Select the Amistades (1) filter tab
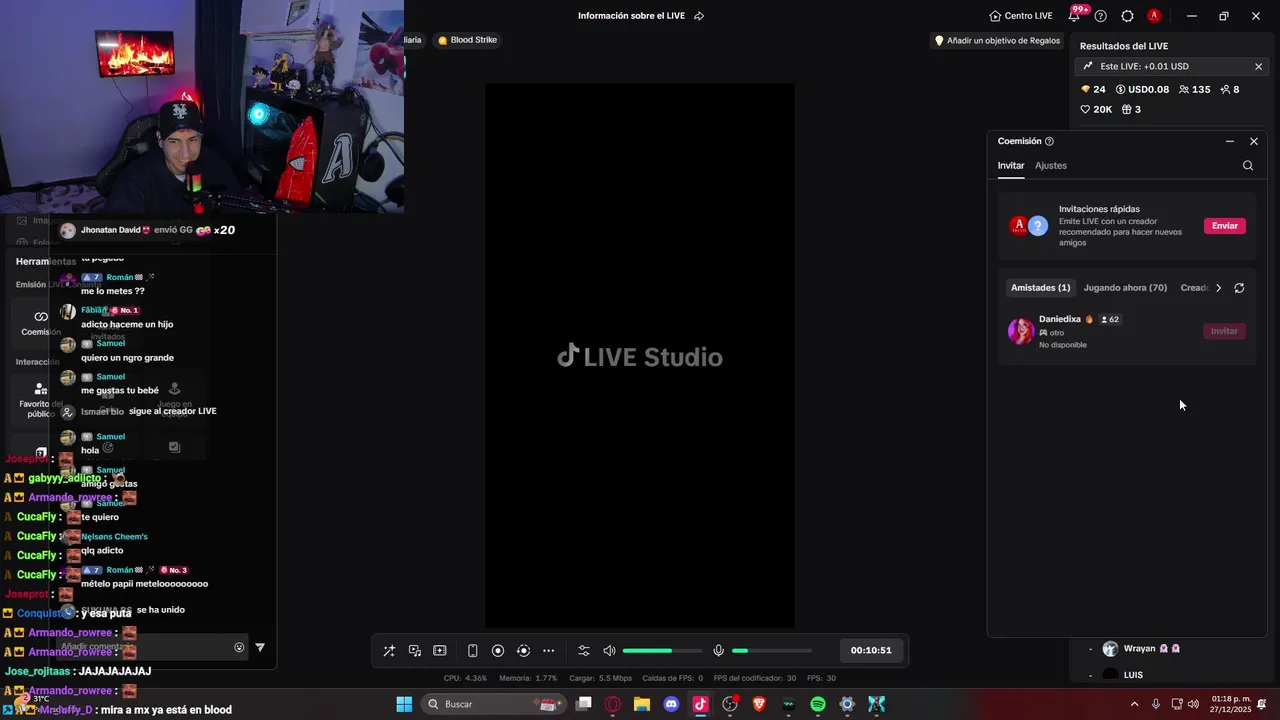Image resolution: width=1280 pixels, height=720 pixels. (1040, 288)
